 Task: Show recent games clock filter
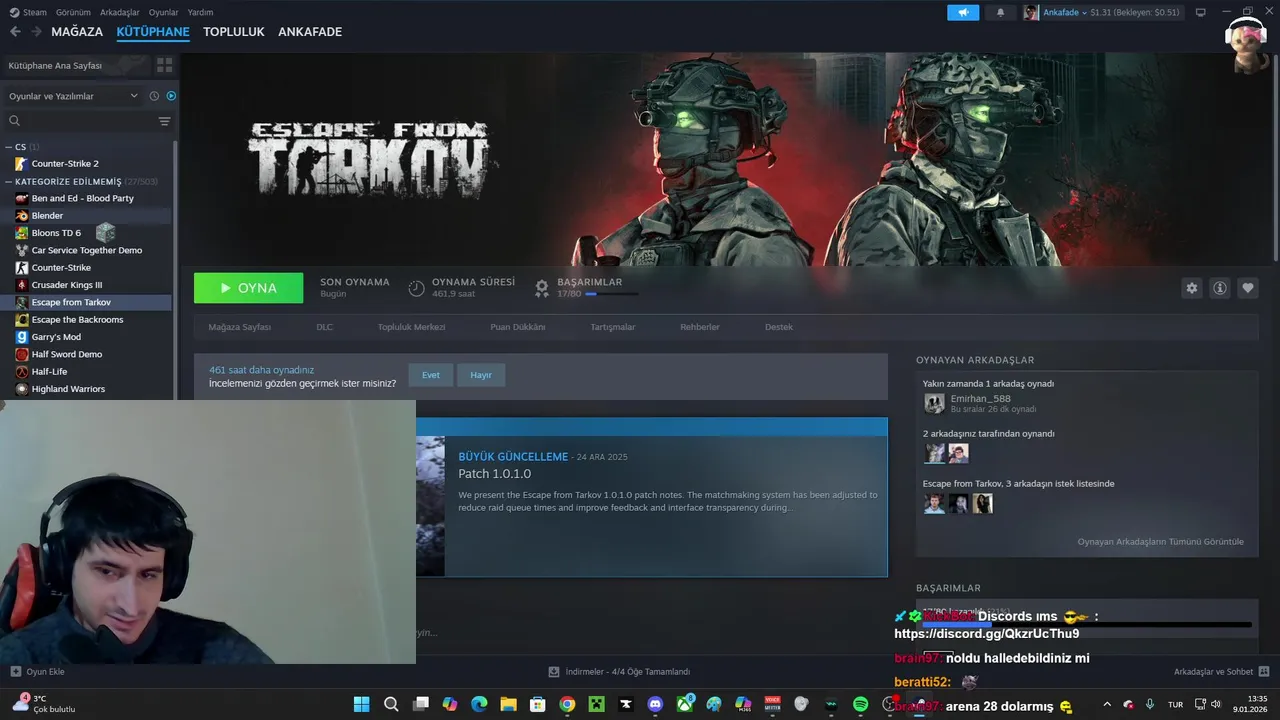click(x=154, y=96)
